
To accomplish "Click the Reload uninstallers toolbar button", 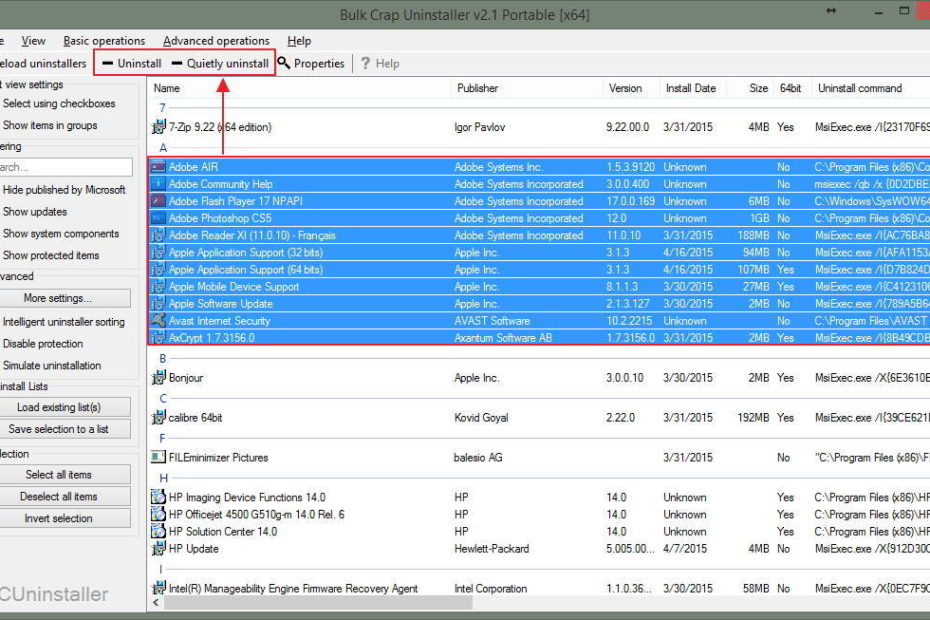I will [x=42, y=63].
